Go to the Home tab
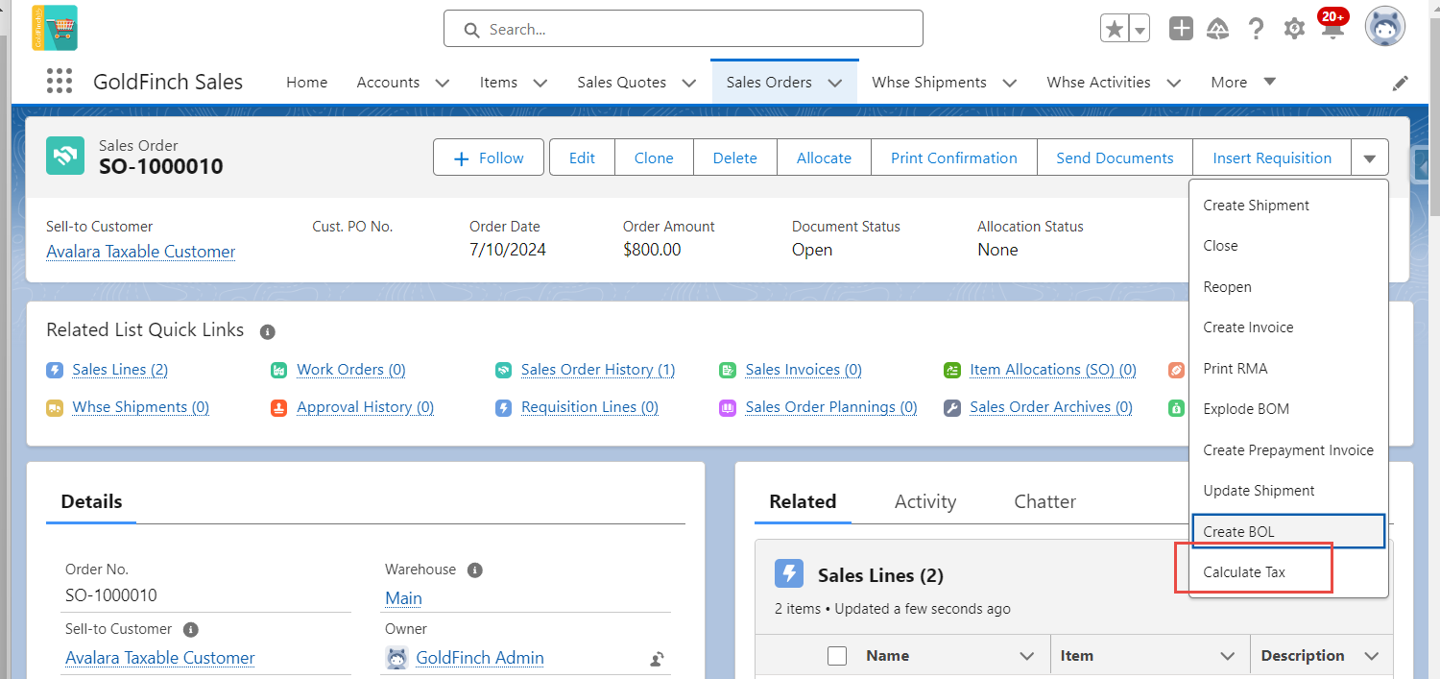This screenshot has height=679, width=1440. point(306,82)
